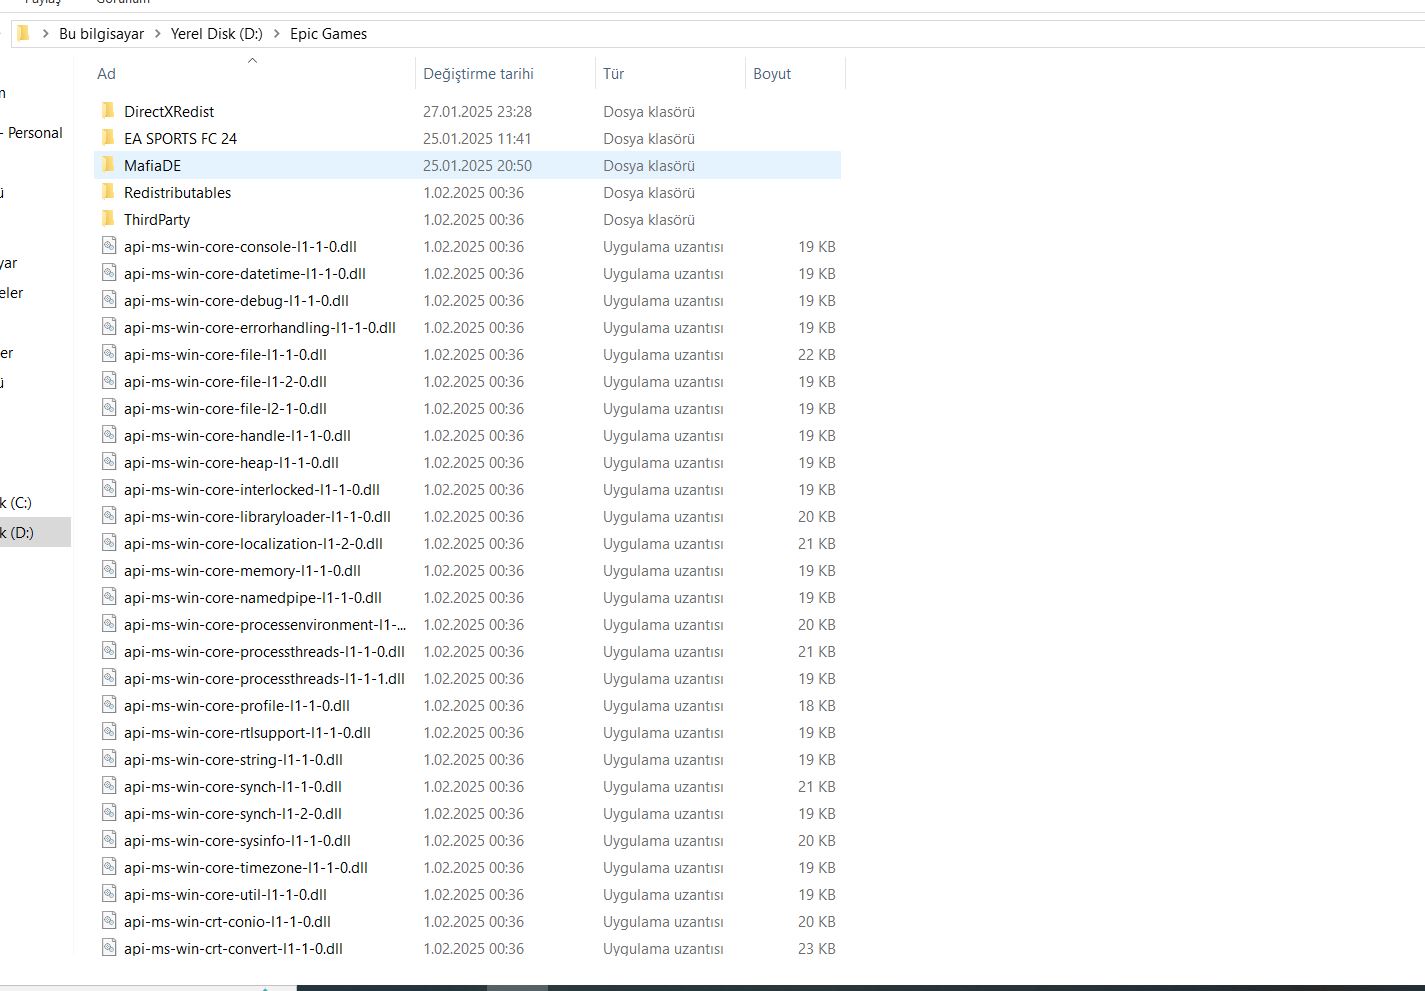Expand the chevron after Yerel Disk (D:) breadcrumb
Viewport: 1425px width, 991px height.
pyautogui.click(x=276, y=34)
